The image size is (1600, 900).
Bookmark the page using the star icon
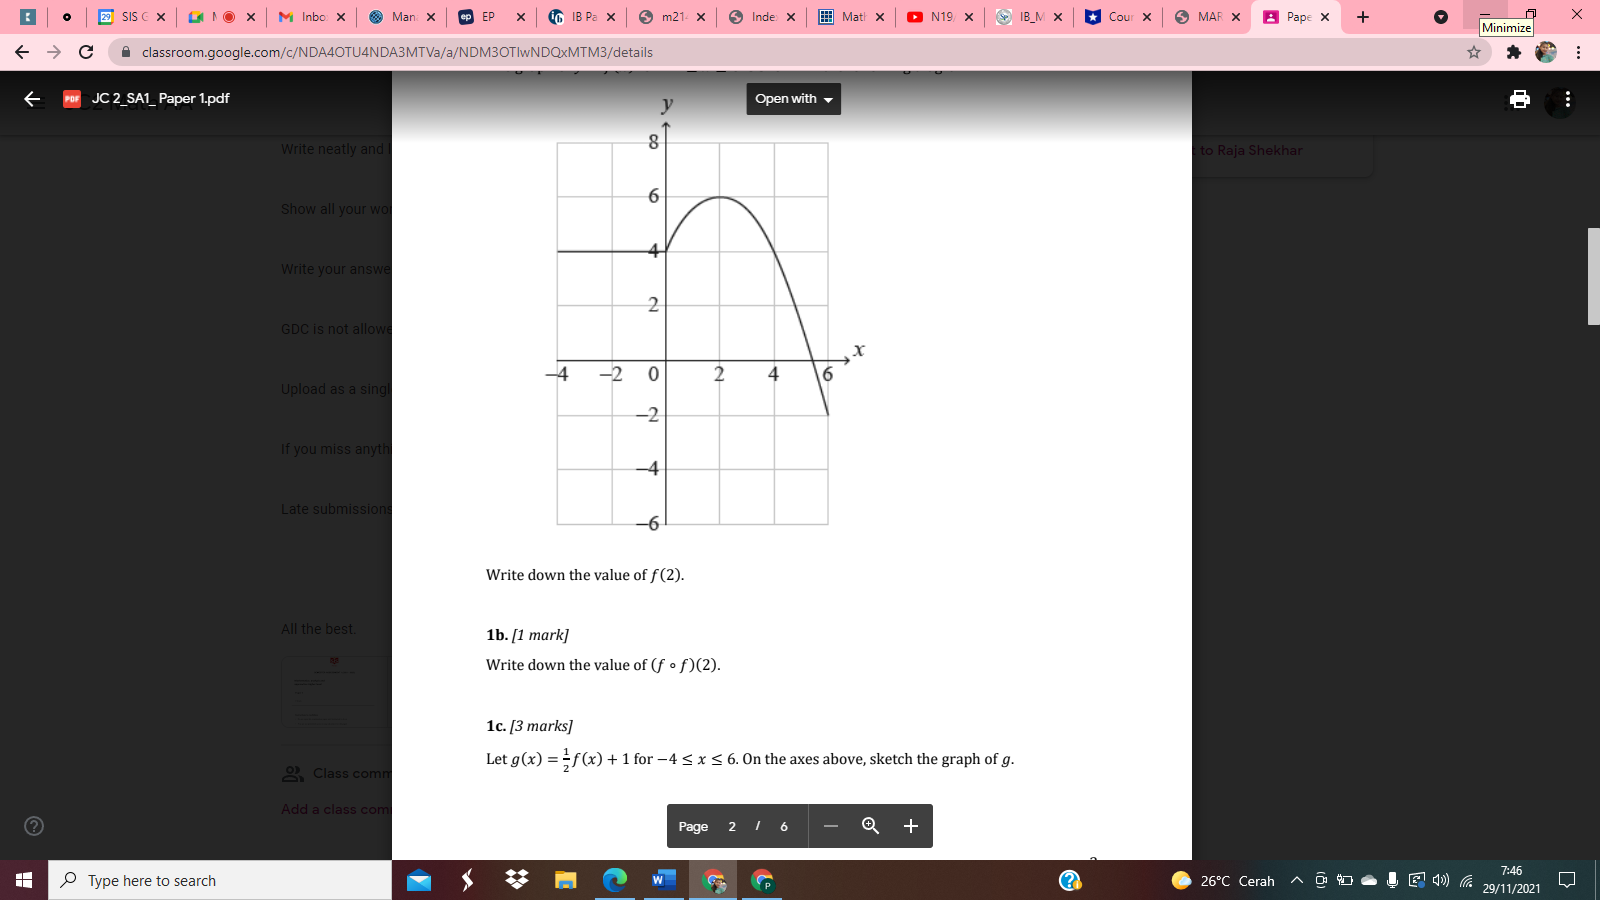[1475, 52]
